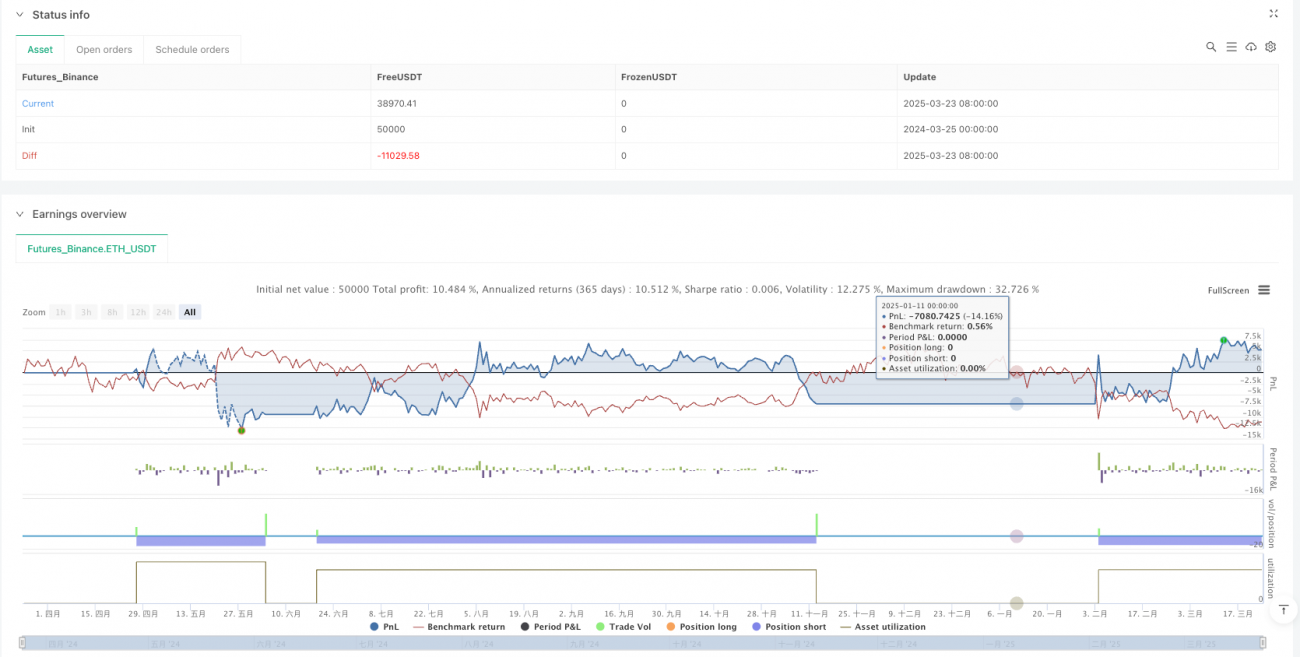Click the cloud download icon
This screenshot has height=657, width=1300.
tap(1251, 47)
